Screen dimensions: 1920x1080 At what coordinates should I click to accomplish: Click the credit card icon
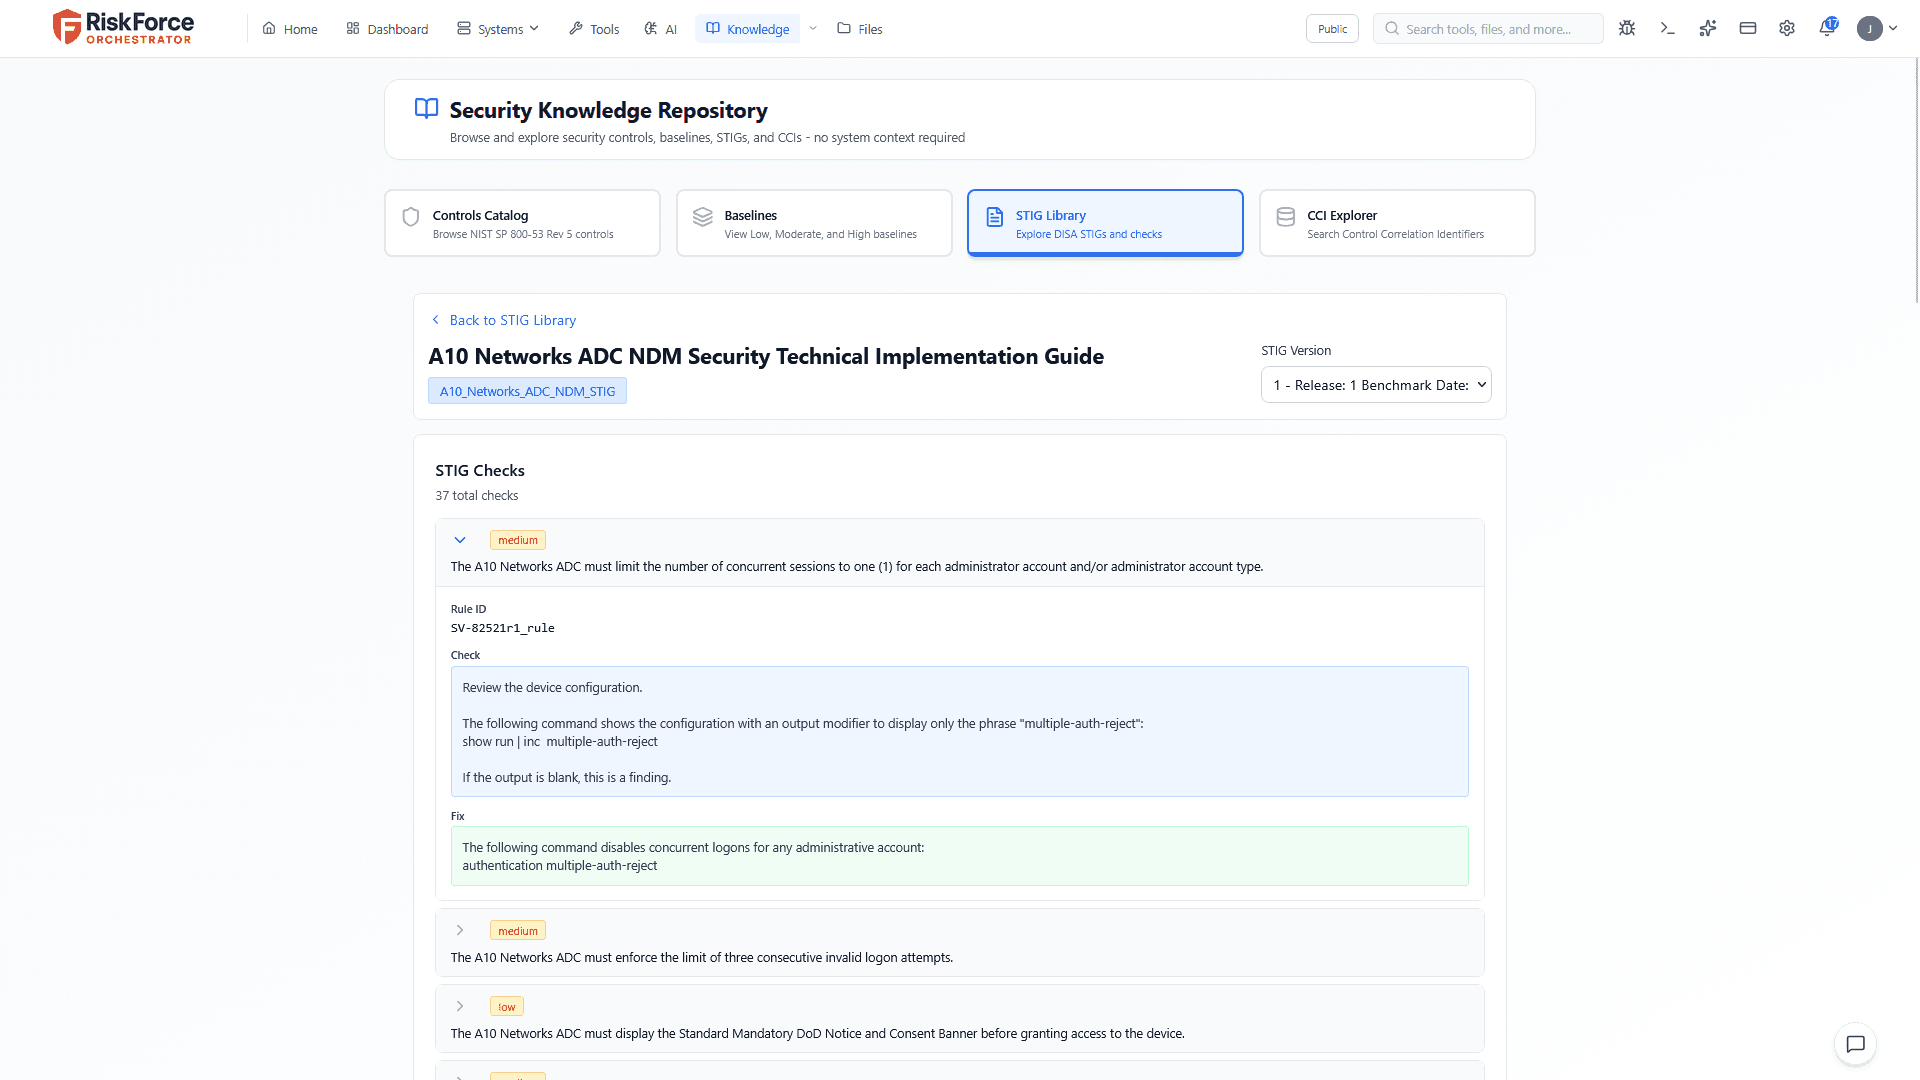pyautogui.click(x=1747, y=29)
